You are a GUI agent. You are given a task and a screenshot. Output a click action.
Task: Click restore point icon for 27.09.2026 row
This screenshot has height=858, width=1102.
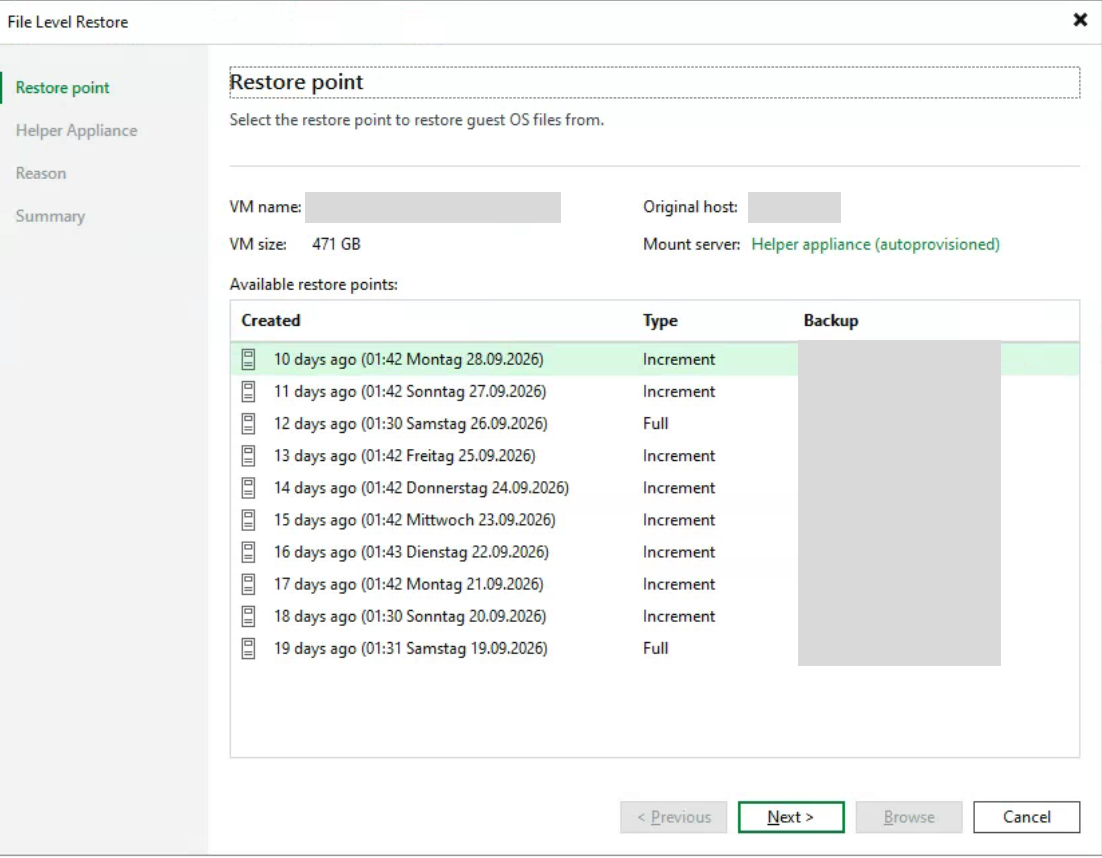pyautogui.click(x=248, y=391)
